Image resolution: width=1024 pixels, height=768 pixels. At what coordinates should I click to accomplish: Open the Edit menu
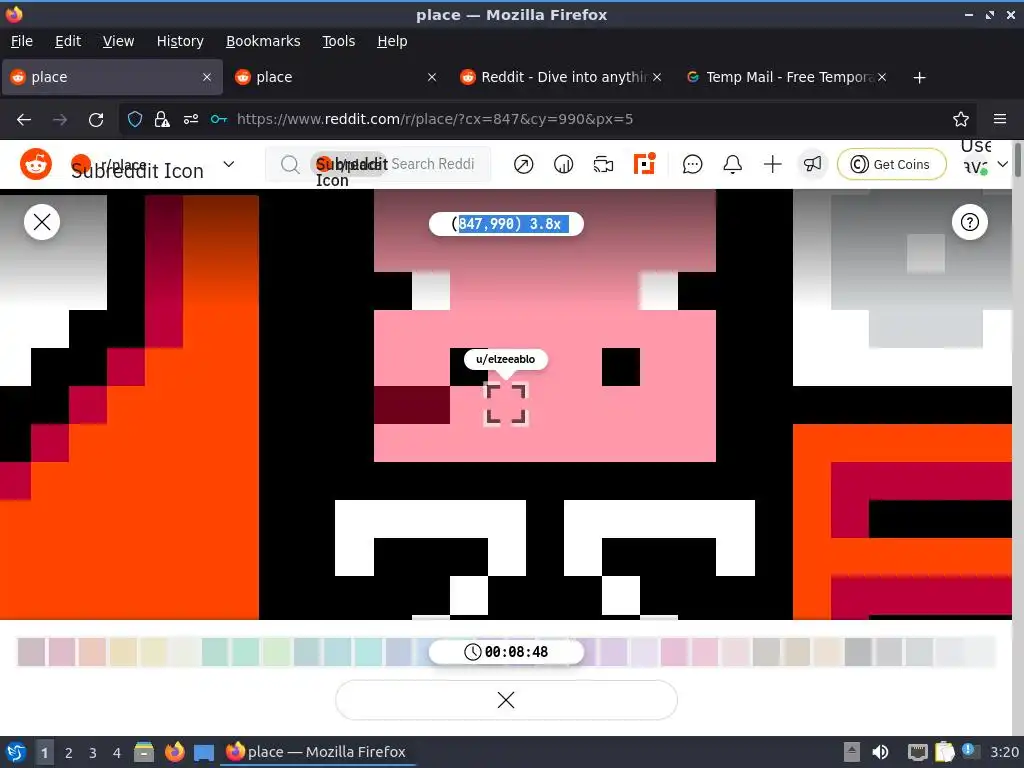click(68, 41)
